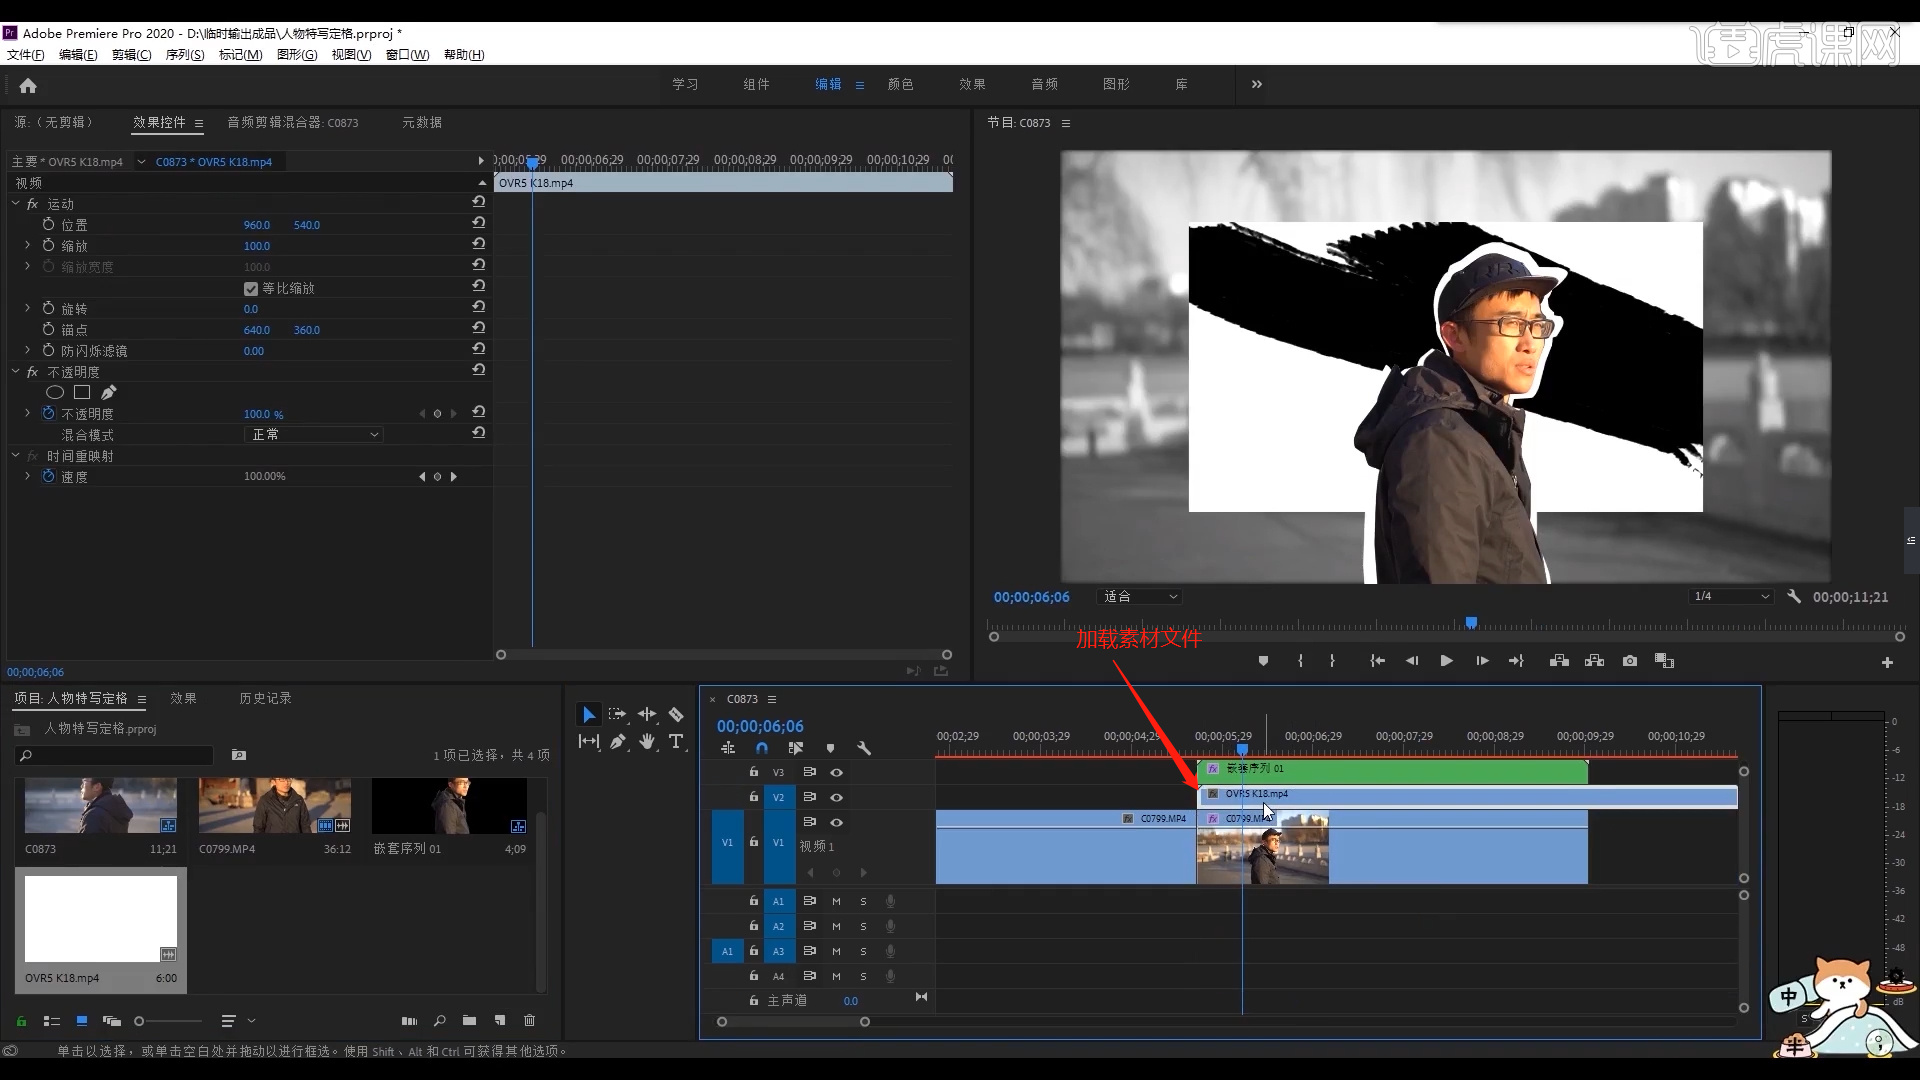Select the OVR5 K18.mp4 project thumbnail

click(x=101, y=919)
